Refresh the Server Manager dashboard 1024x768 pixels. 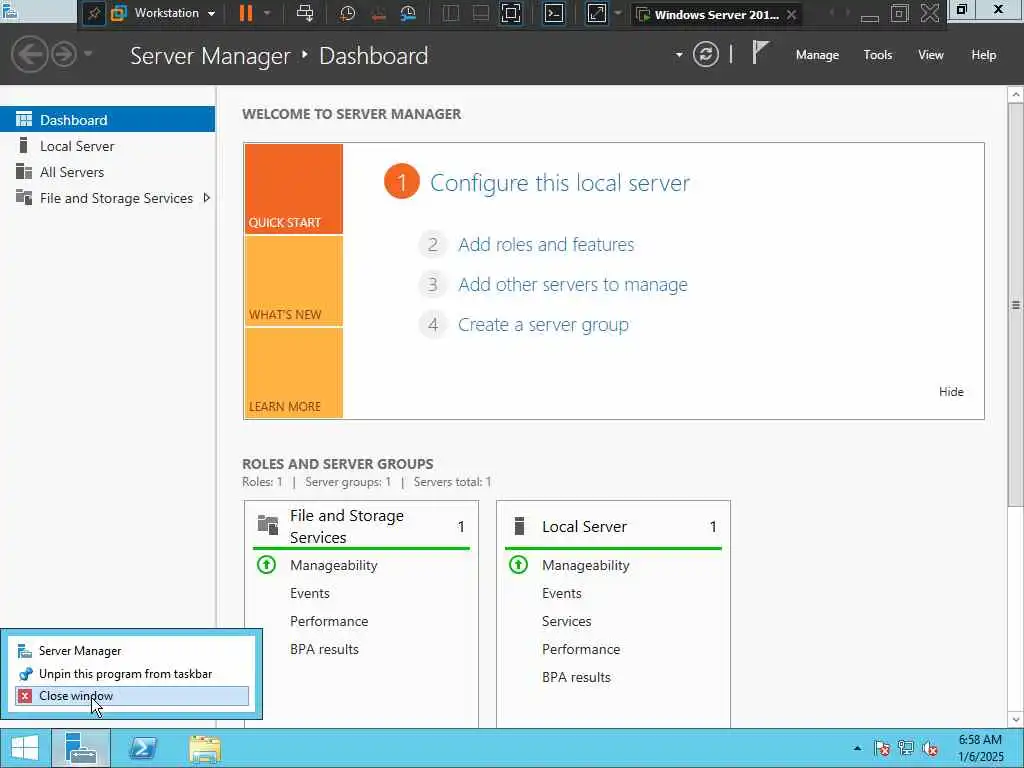(705, 54)
